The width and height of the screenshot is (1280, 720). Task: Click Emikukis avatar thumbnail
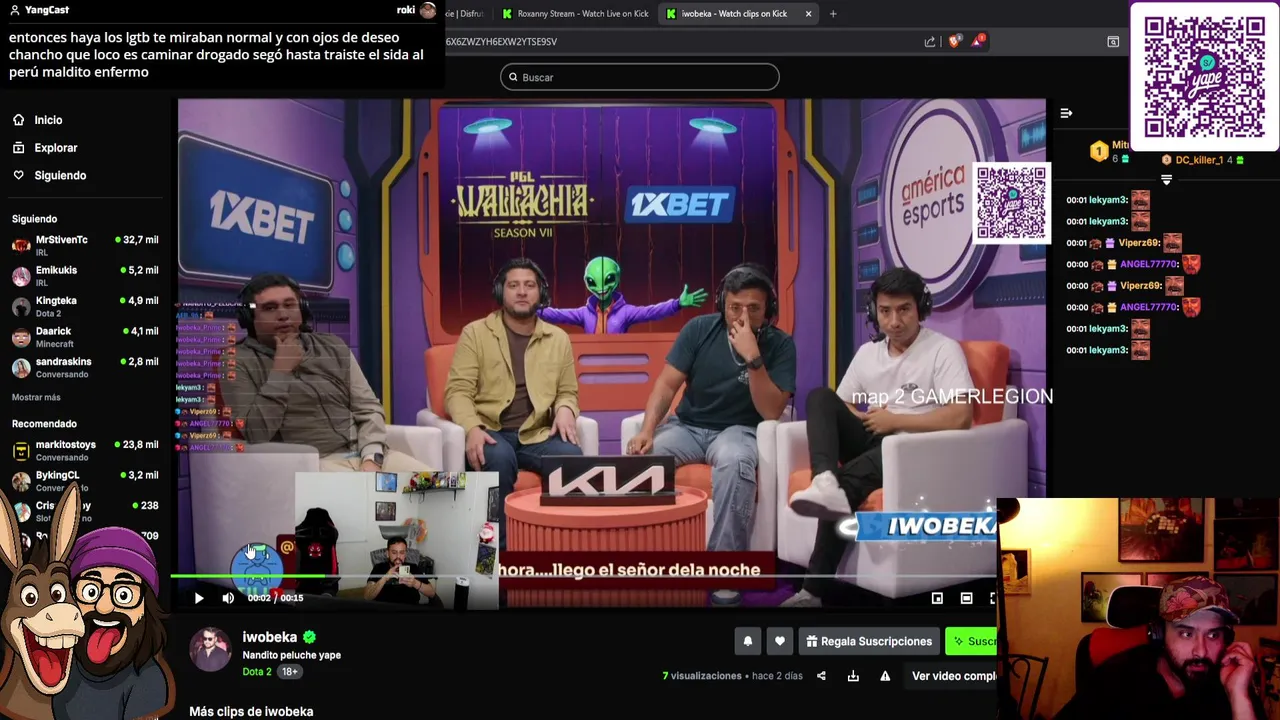tap(21, 276)
